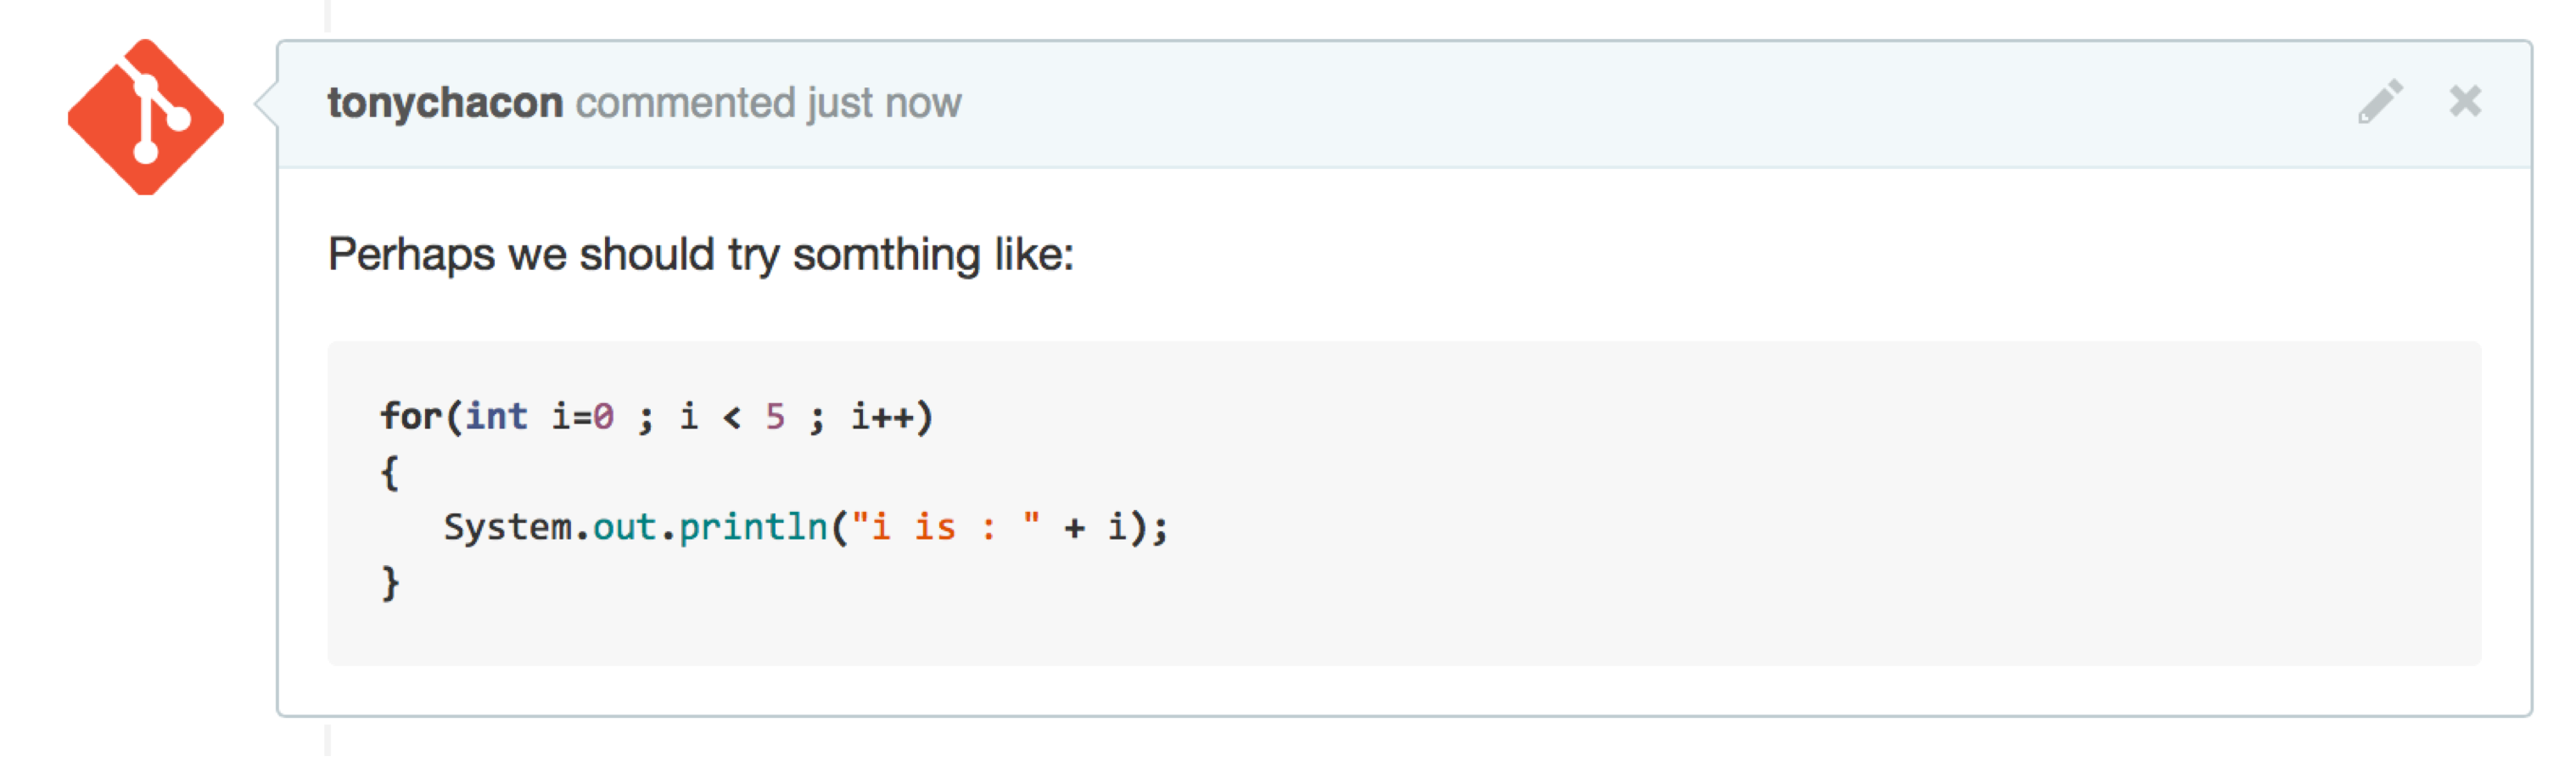The image size is (2576, 757).
Task: Click the closing curly brace line
Action: (390, 582)
